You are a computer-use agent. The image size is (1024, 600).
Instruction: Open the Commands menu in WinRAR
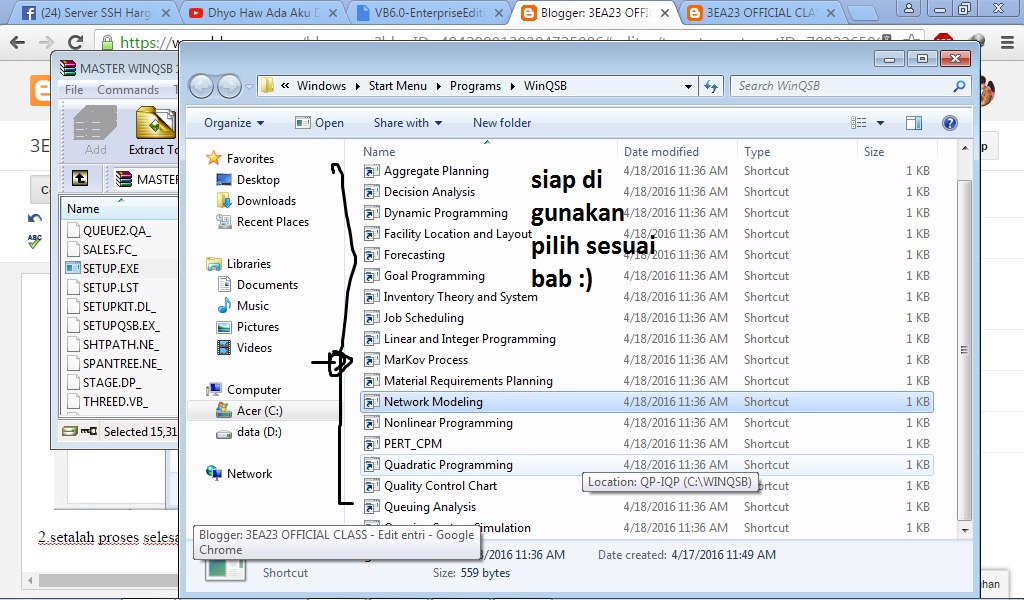(x=128, y=89)
